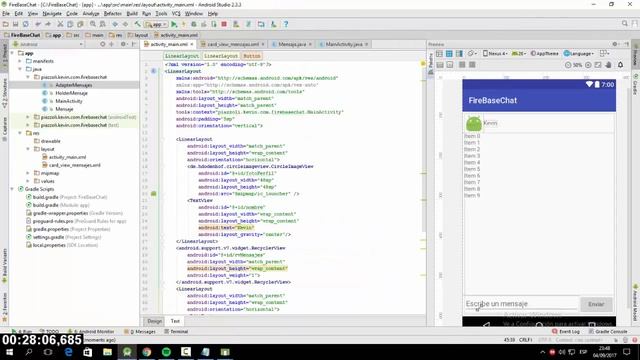Click the notification bell icon in Preview toolbar
This screenshot has width=640, height=360.
[620, 65]
